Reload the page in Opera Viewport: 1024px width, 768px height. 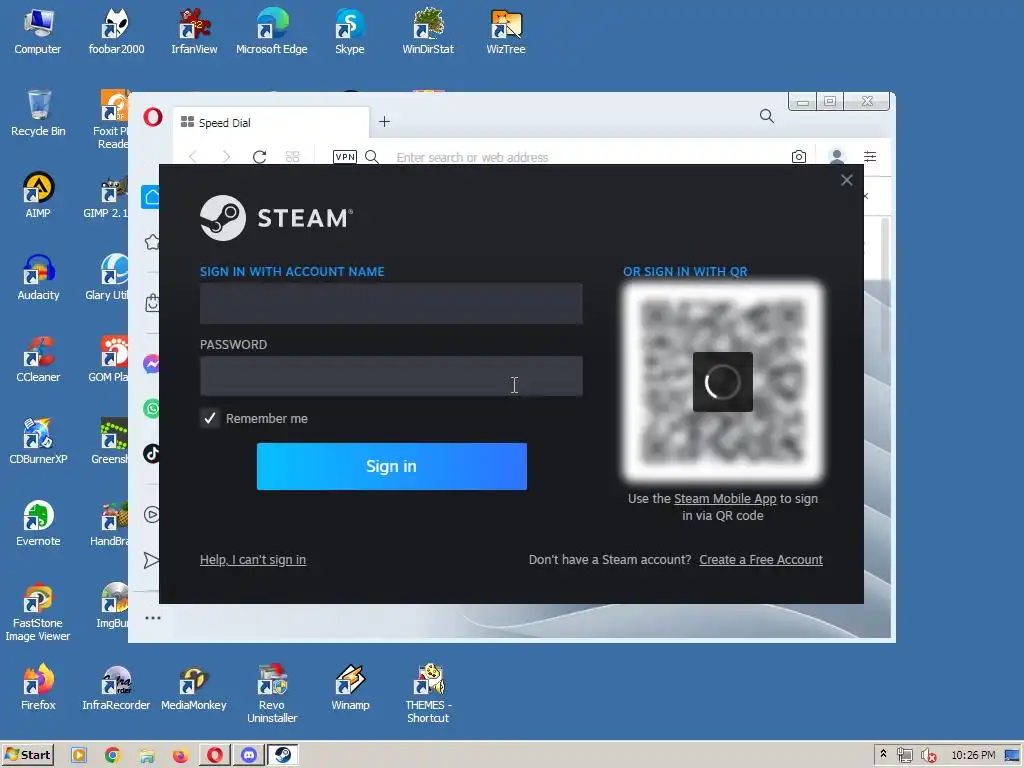coord(259,157)
